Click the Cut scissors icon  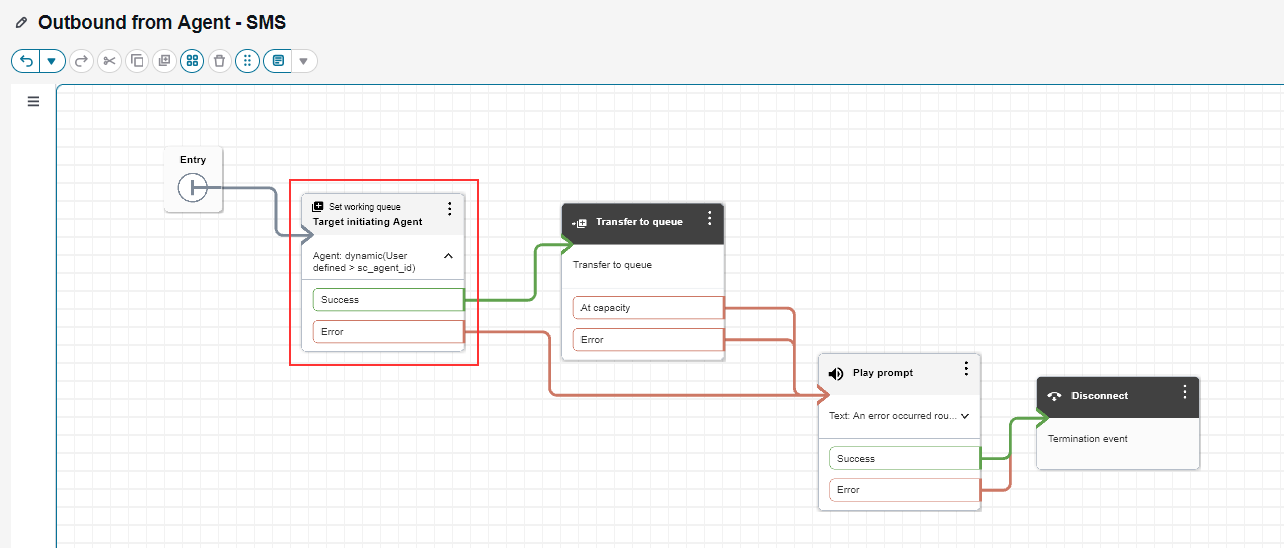109,61
